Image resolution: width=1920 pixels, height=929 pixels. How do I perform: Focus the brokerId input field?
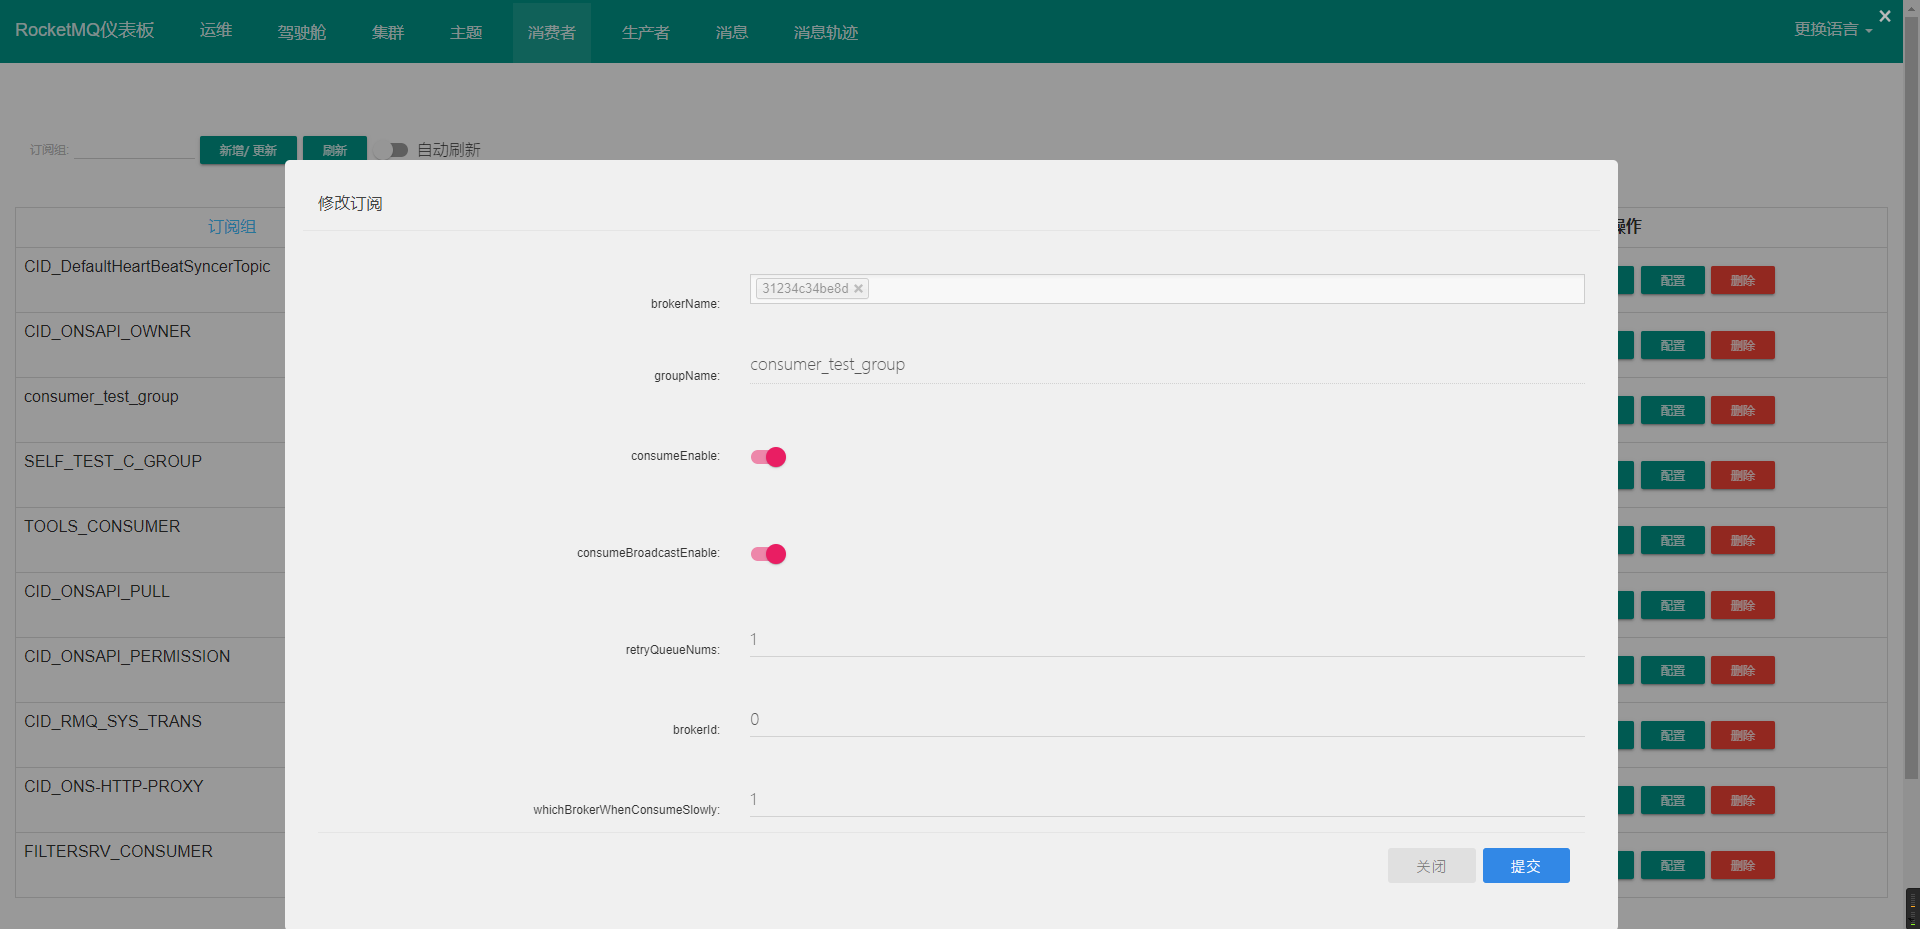point(1166,720)
